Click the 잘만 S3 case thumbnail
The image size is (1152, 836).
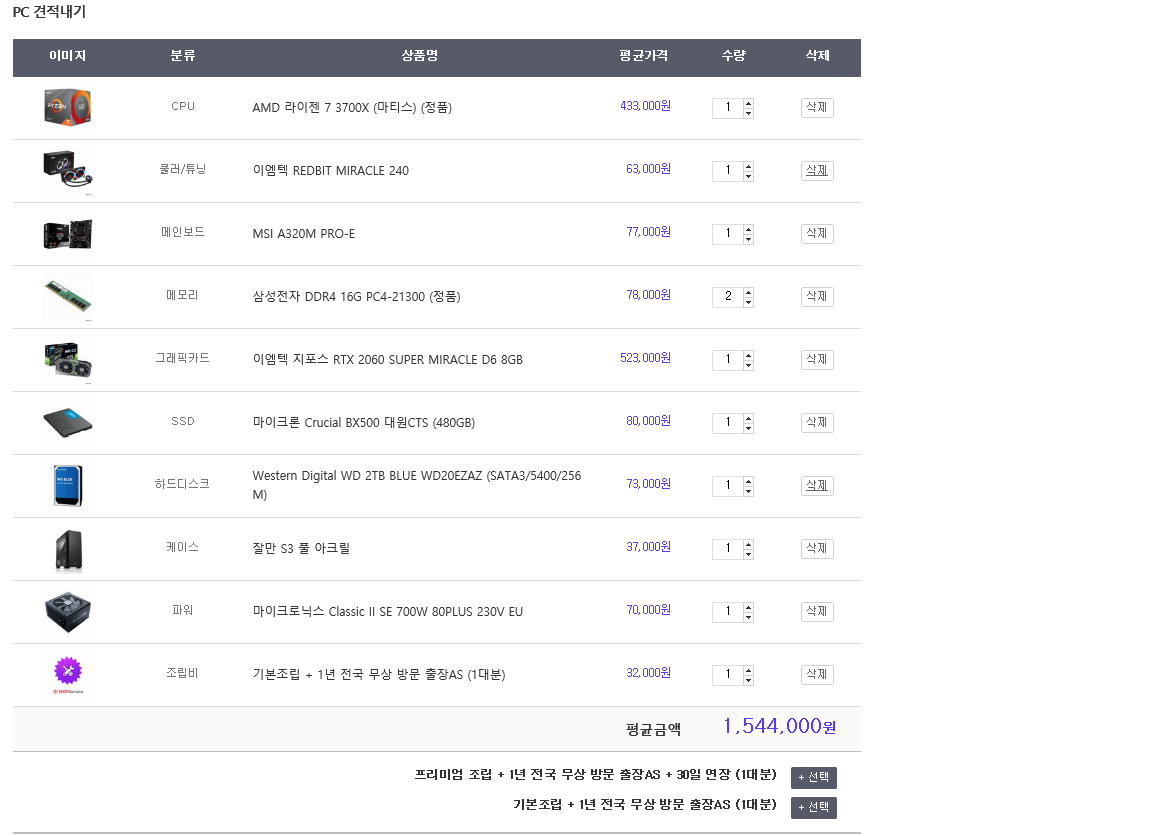click(x=69, y=549)
